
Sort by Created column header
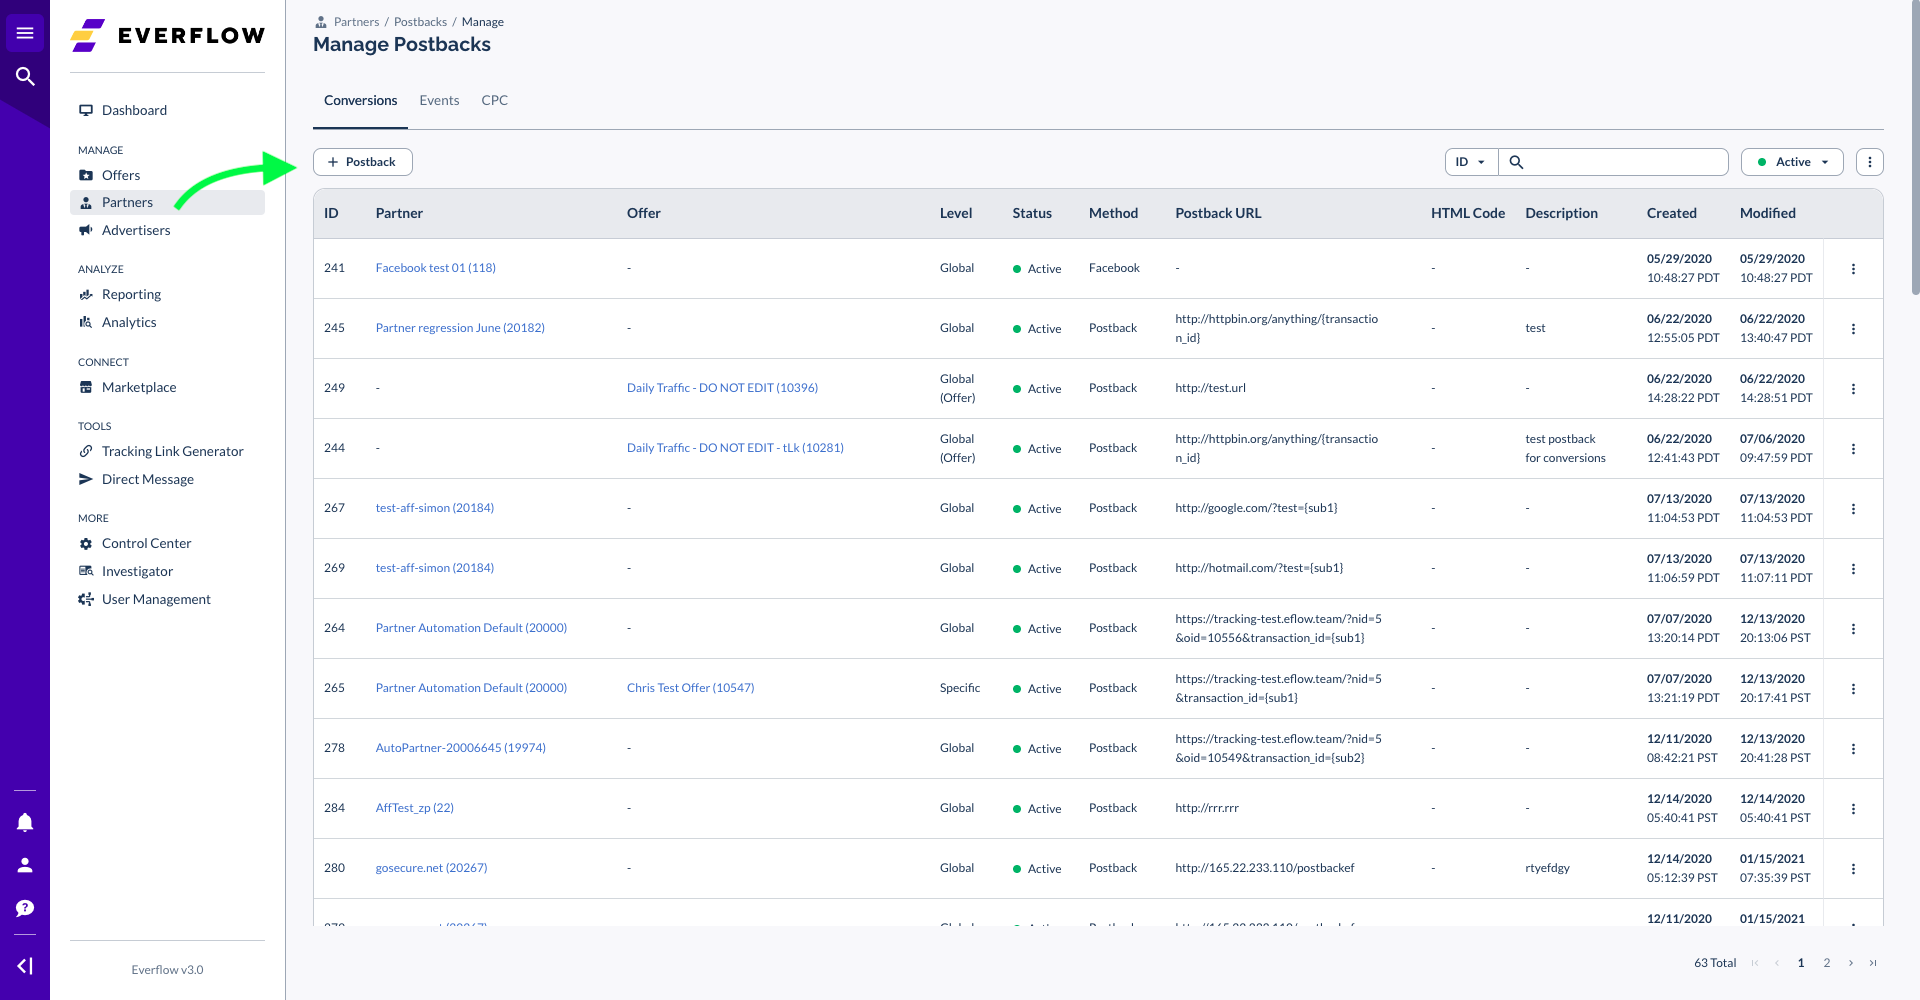(1671, 213)
